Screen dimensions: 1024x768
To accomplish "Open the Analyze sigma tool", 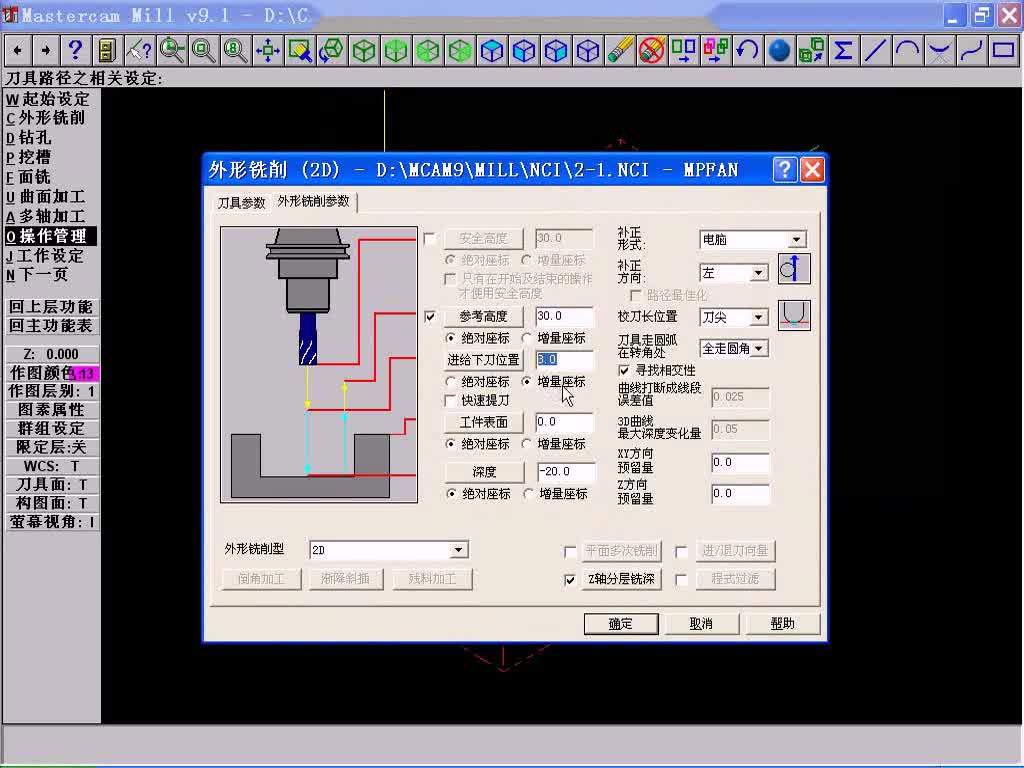I will tap(842, 50).
